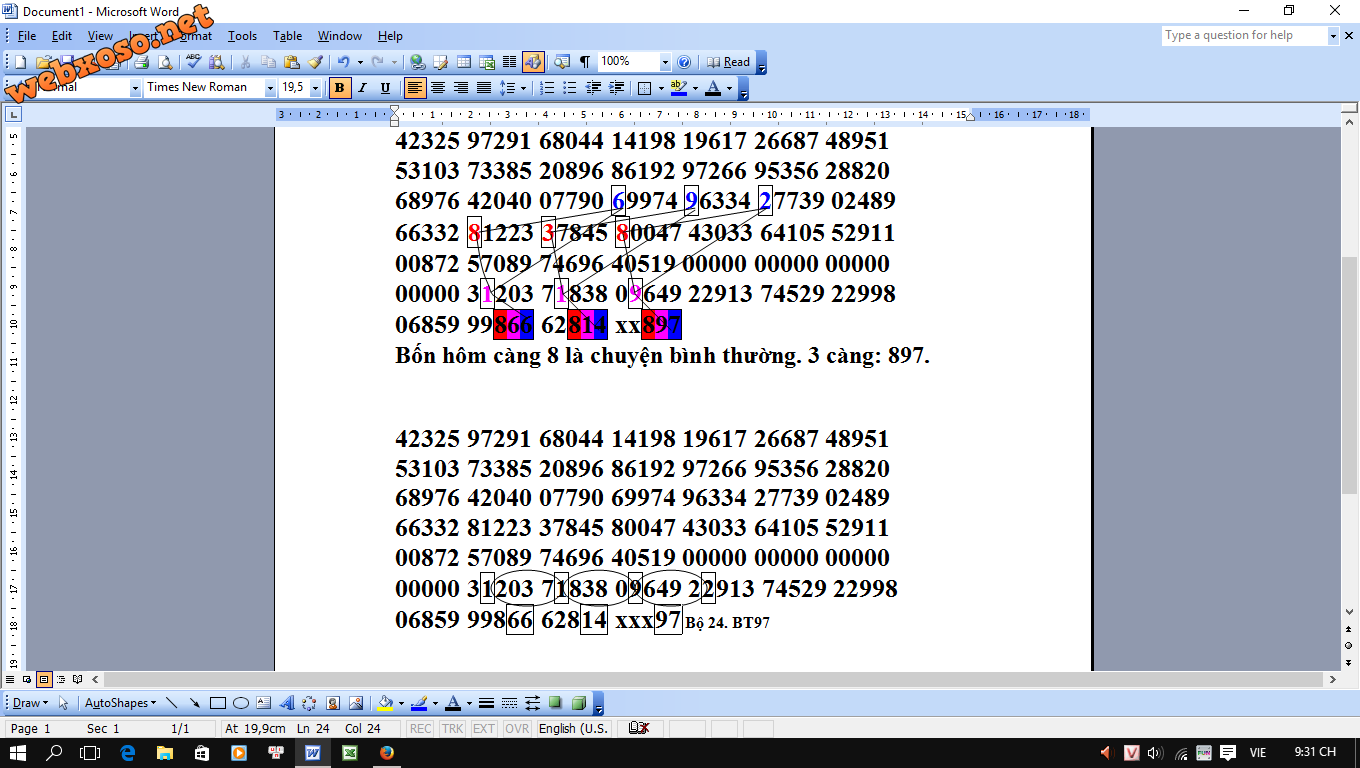The image size is (1360, 768).
Task: Click the Numbering list icon
Action: pyautogui.click(x=547, y=88)
